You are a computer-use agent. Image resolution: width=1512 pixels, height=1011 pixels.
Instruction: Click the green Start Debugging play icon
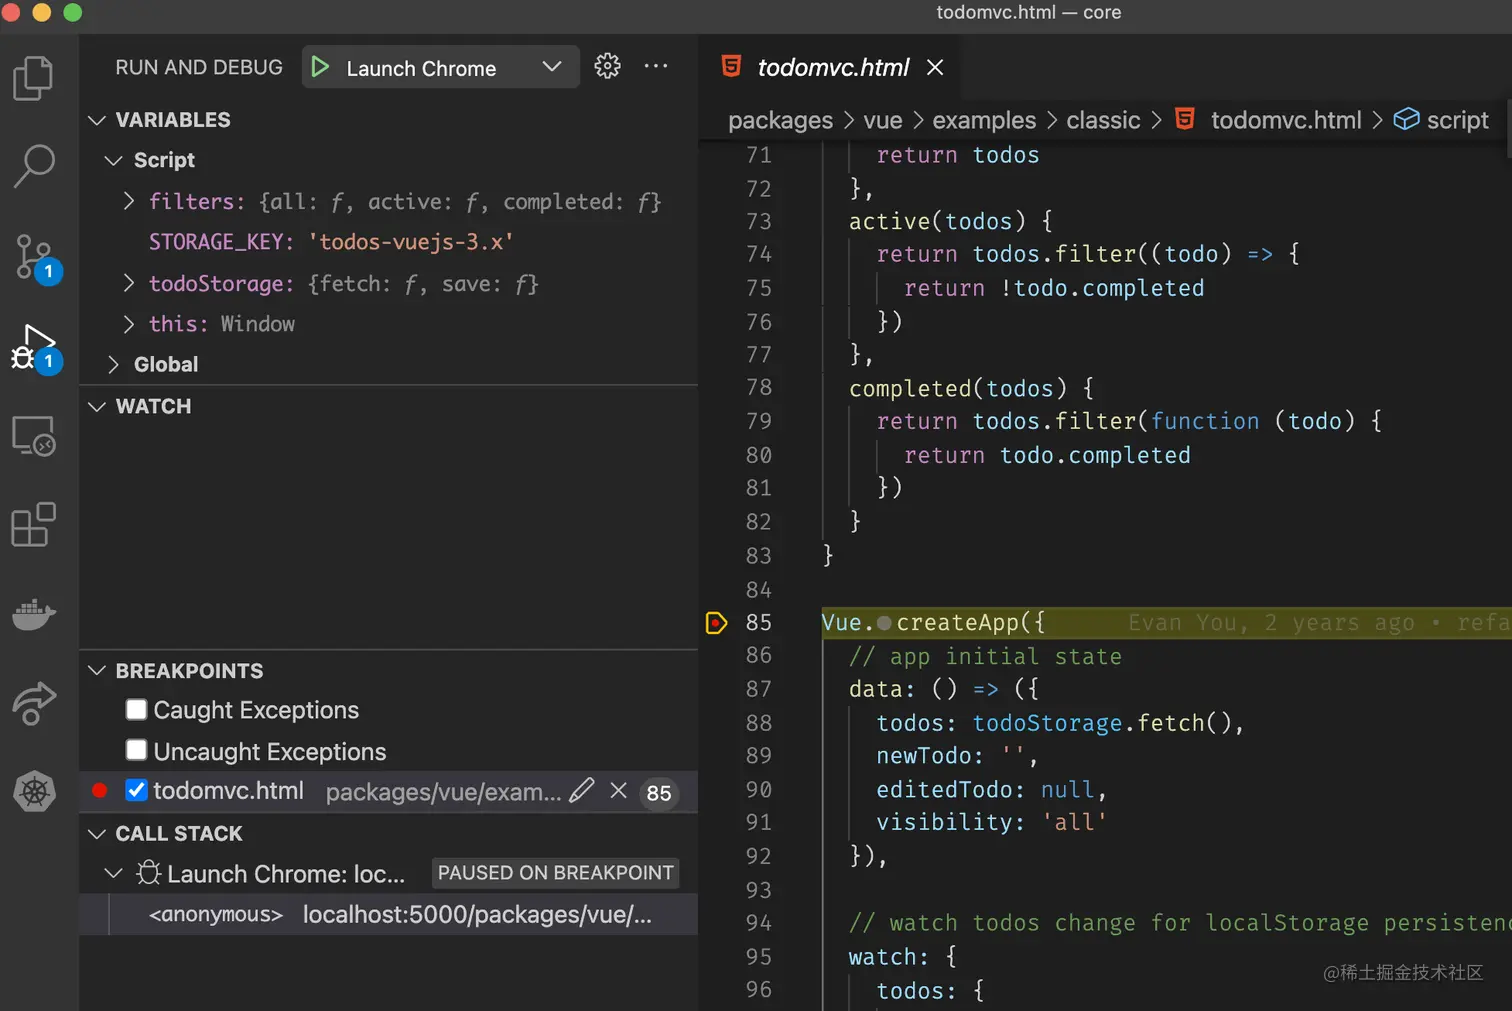click(x=320, y=67)
